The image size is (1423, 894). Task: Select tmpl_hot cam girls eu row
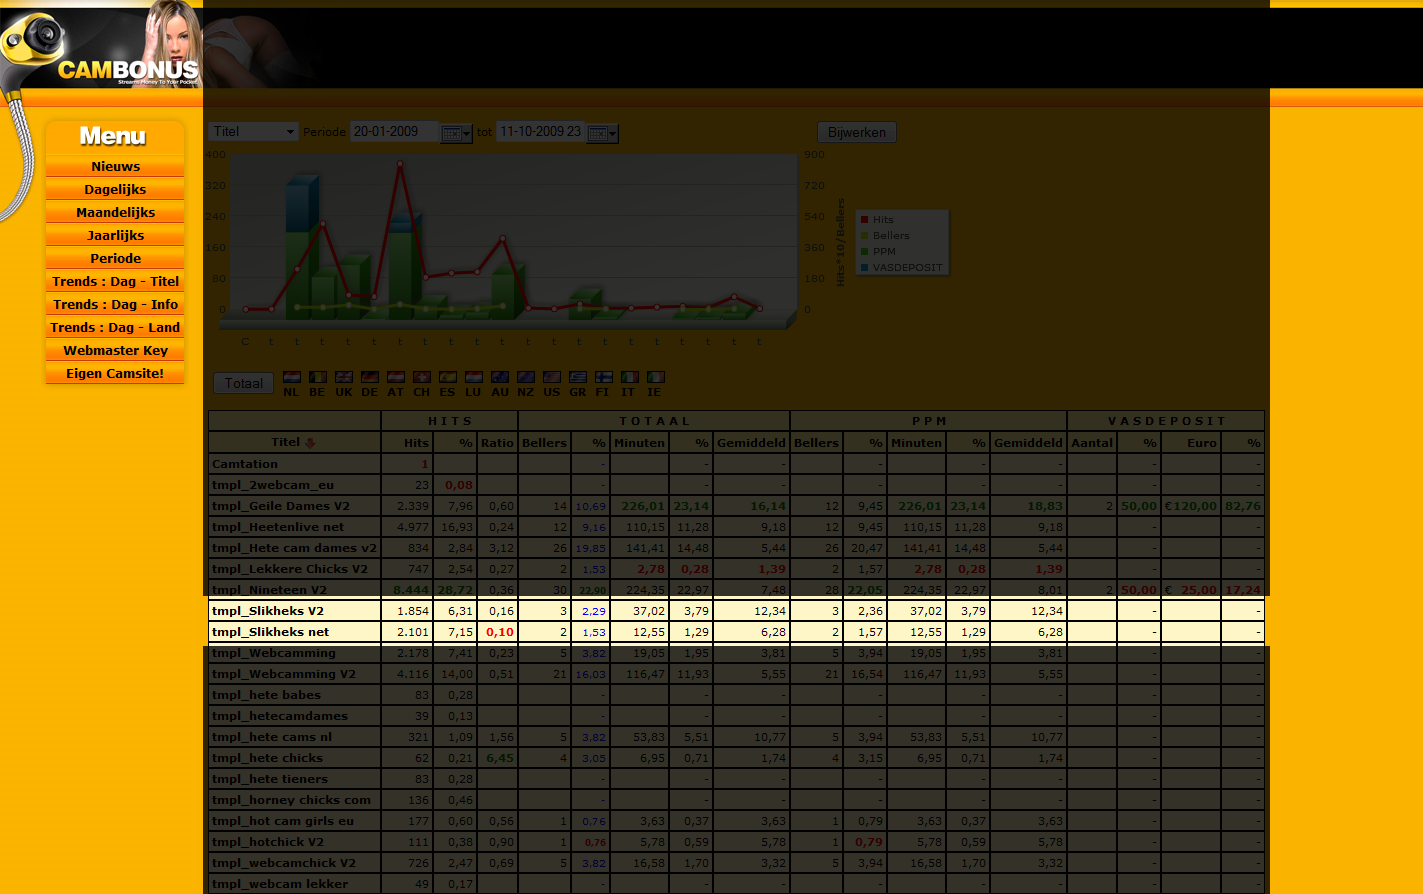pyautogui.click(x=736, y=821)
